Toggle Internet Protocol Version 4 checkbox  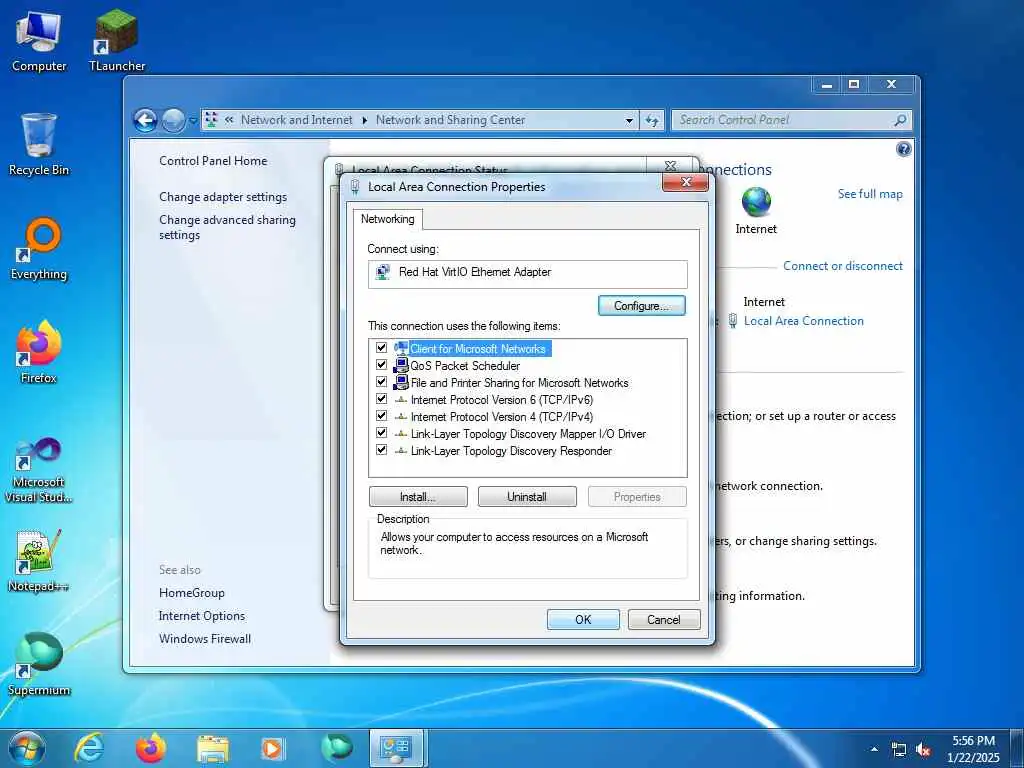click(x=381, y=416)
